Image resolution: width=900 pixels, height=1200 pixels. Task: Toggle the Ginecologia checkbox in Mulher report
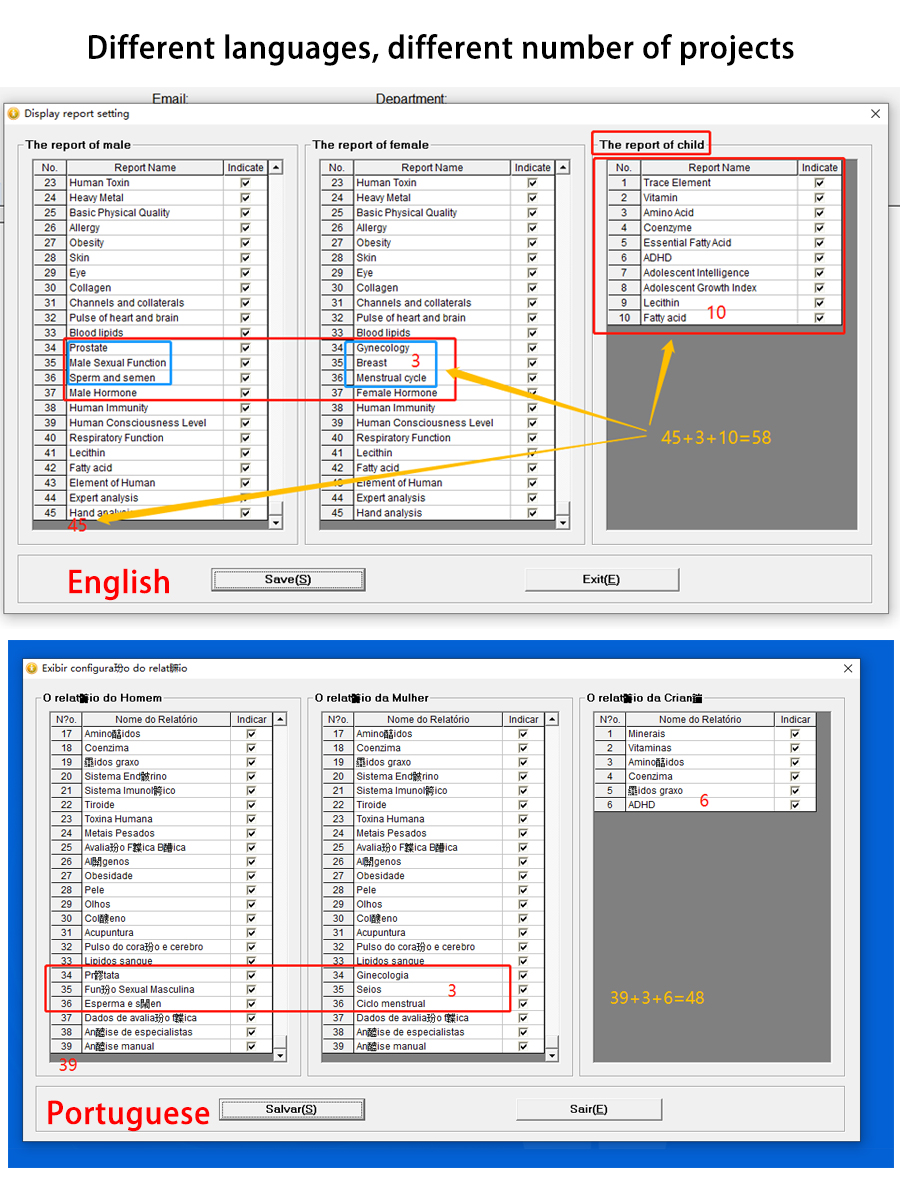tap(523, 975)
